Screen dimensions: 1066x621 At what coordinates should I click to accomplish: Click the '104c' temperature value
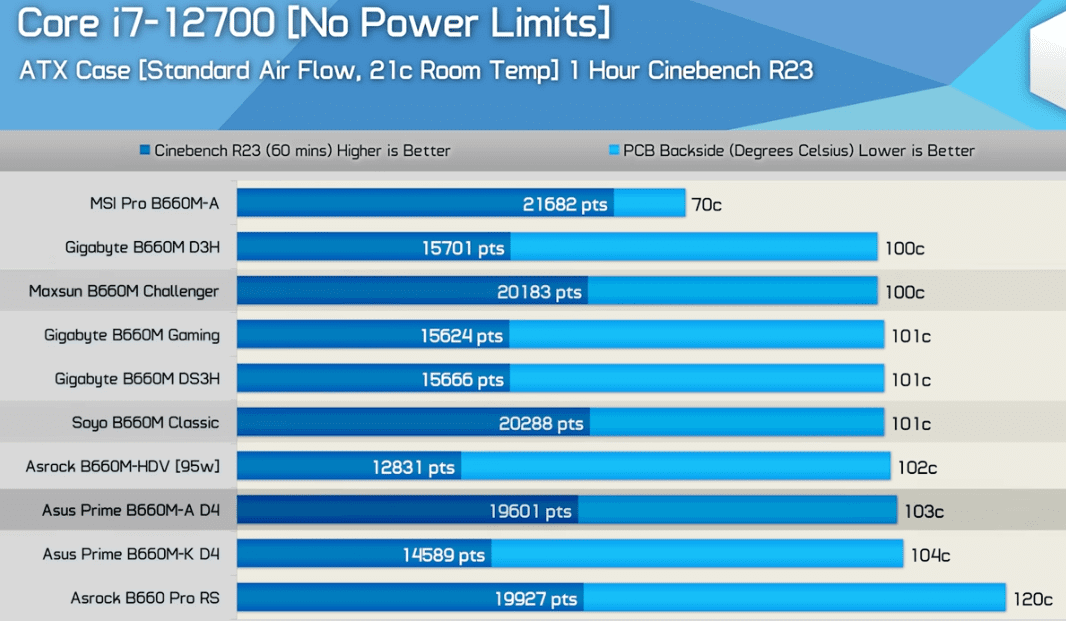tap(930, 555)
